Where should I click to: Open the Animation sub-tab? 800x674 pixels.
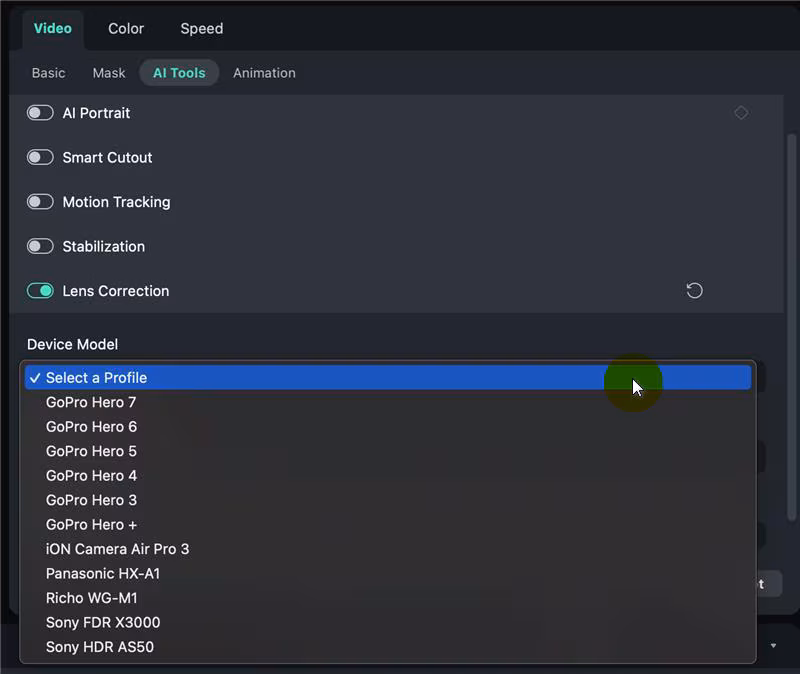click(264, 73)
